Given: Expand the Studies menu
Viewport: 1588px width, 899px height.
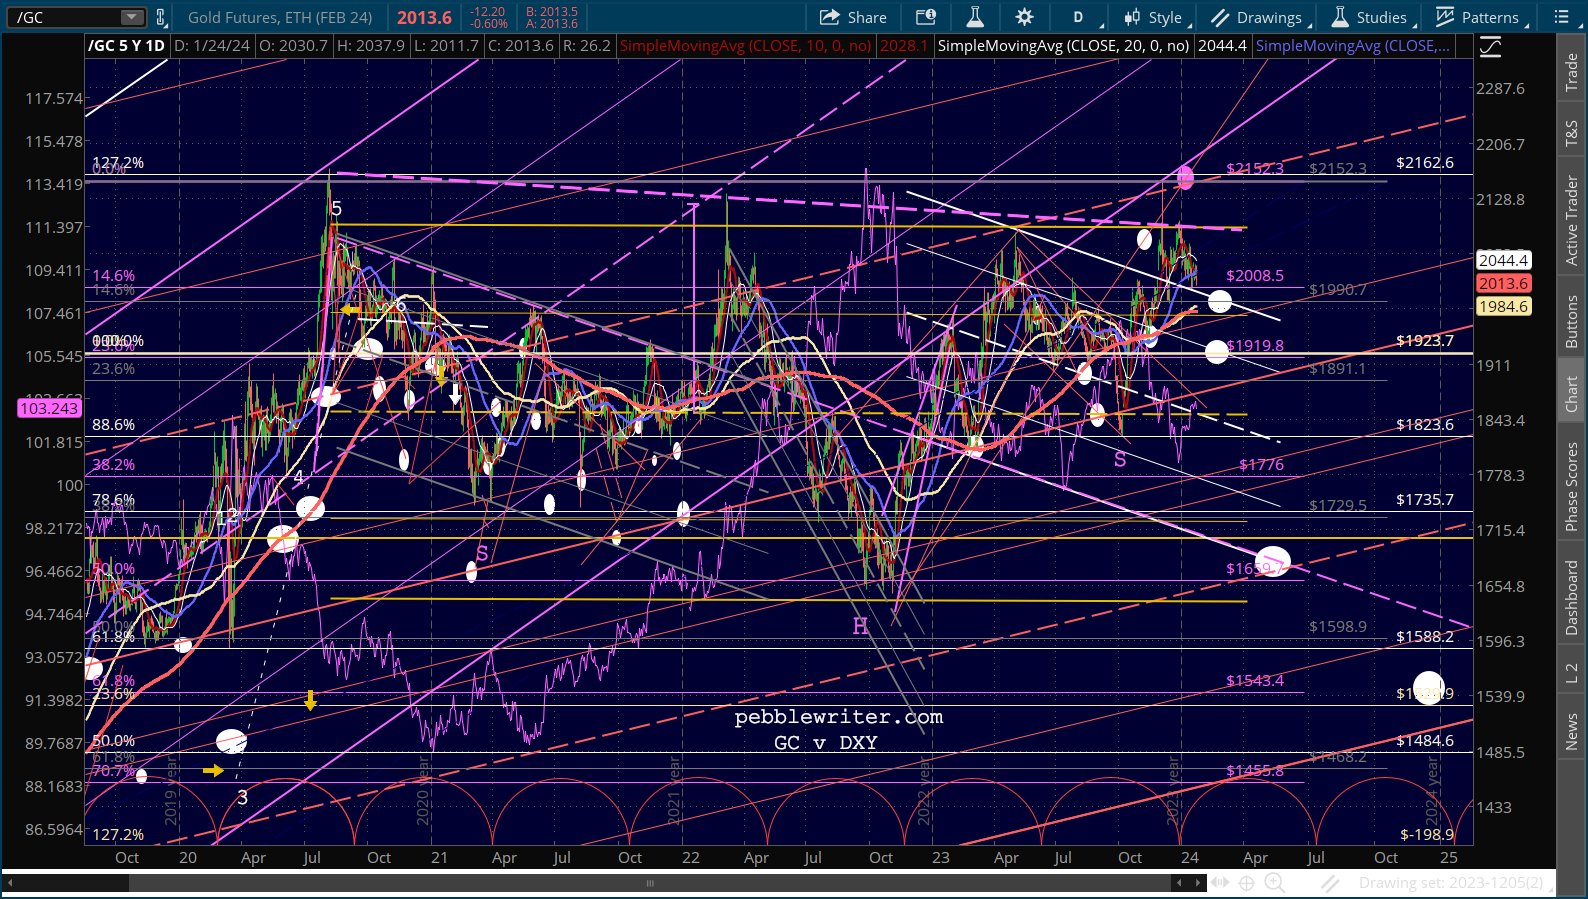Looking at the screenshot, I should [1372, 17].
